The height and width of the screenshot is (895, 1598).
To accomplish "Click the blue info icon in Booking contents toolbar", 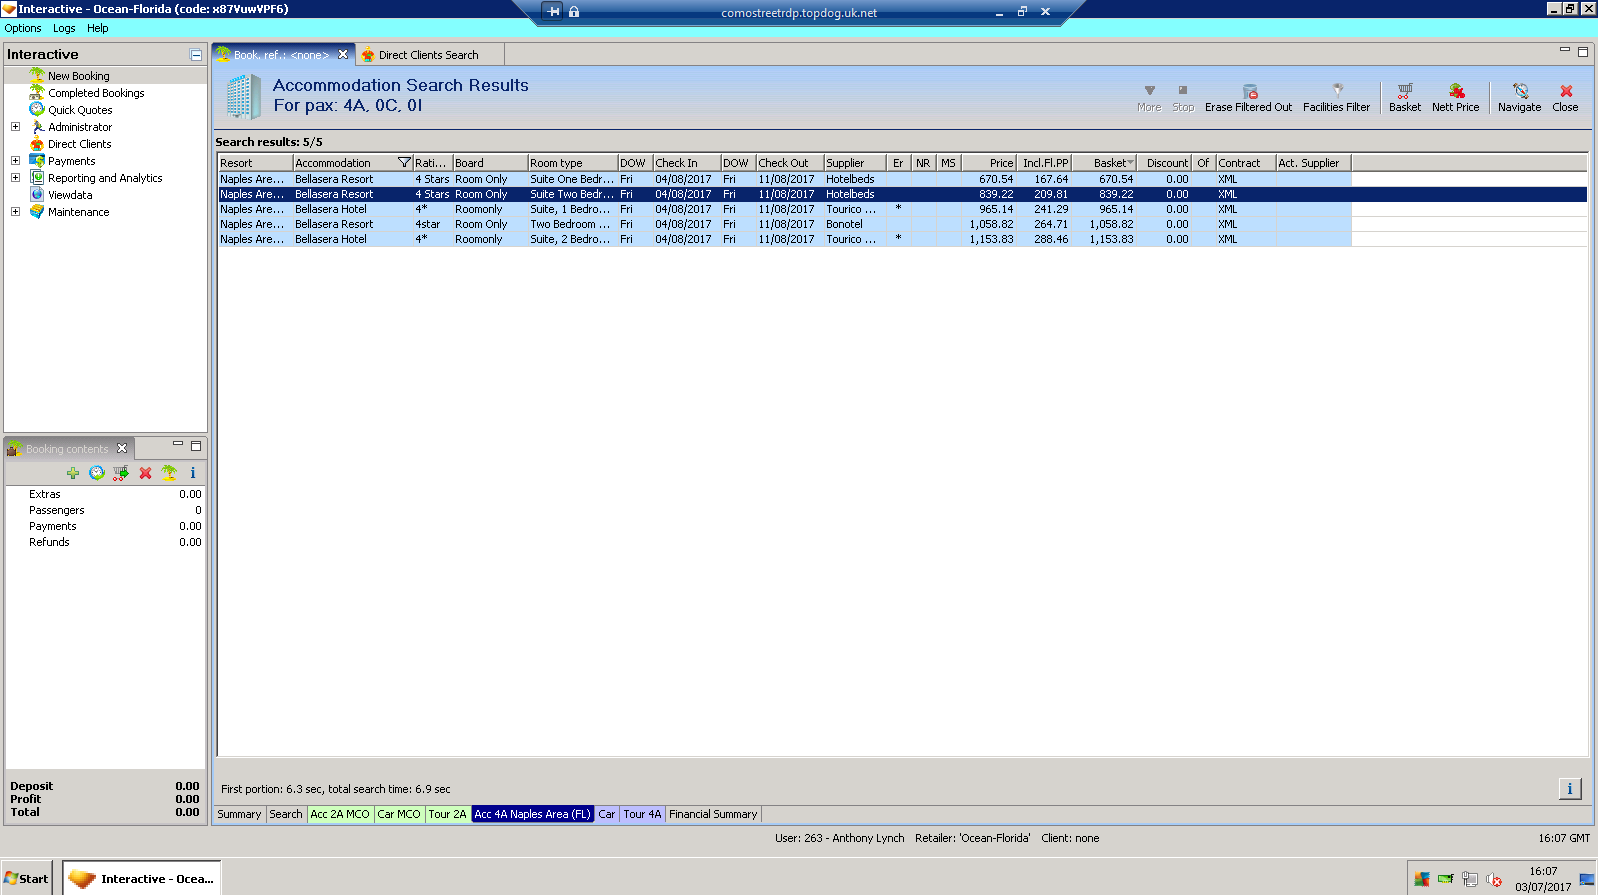I will coord(193,473).
